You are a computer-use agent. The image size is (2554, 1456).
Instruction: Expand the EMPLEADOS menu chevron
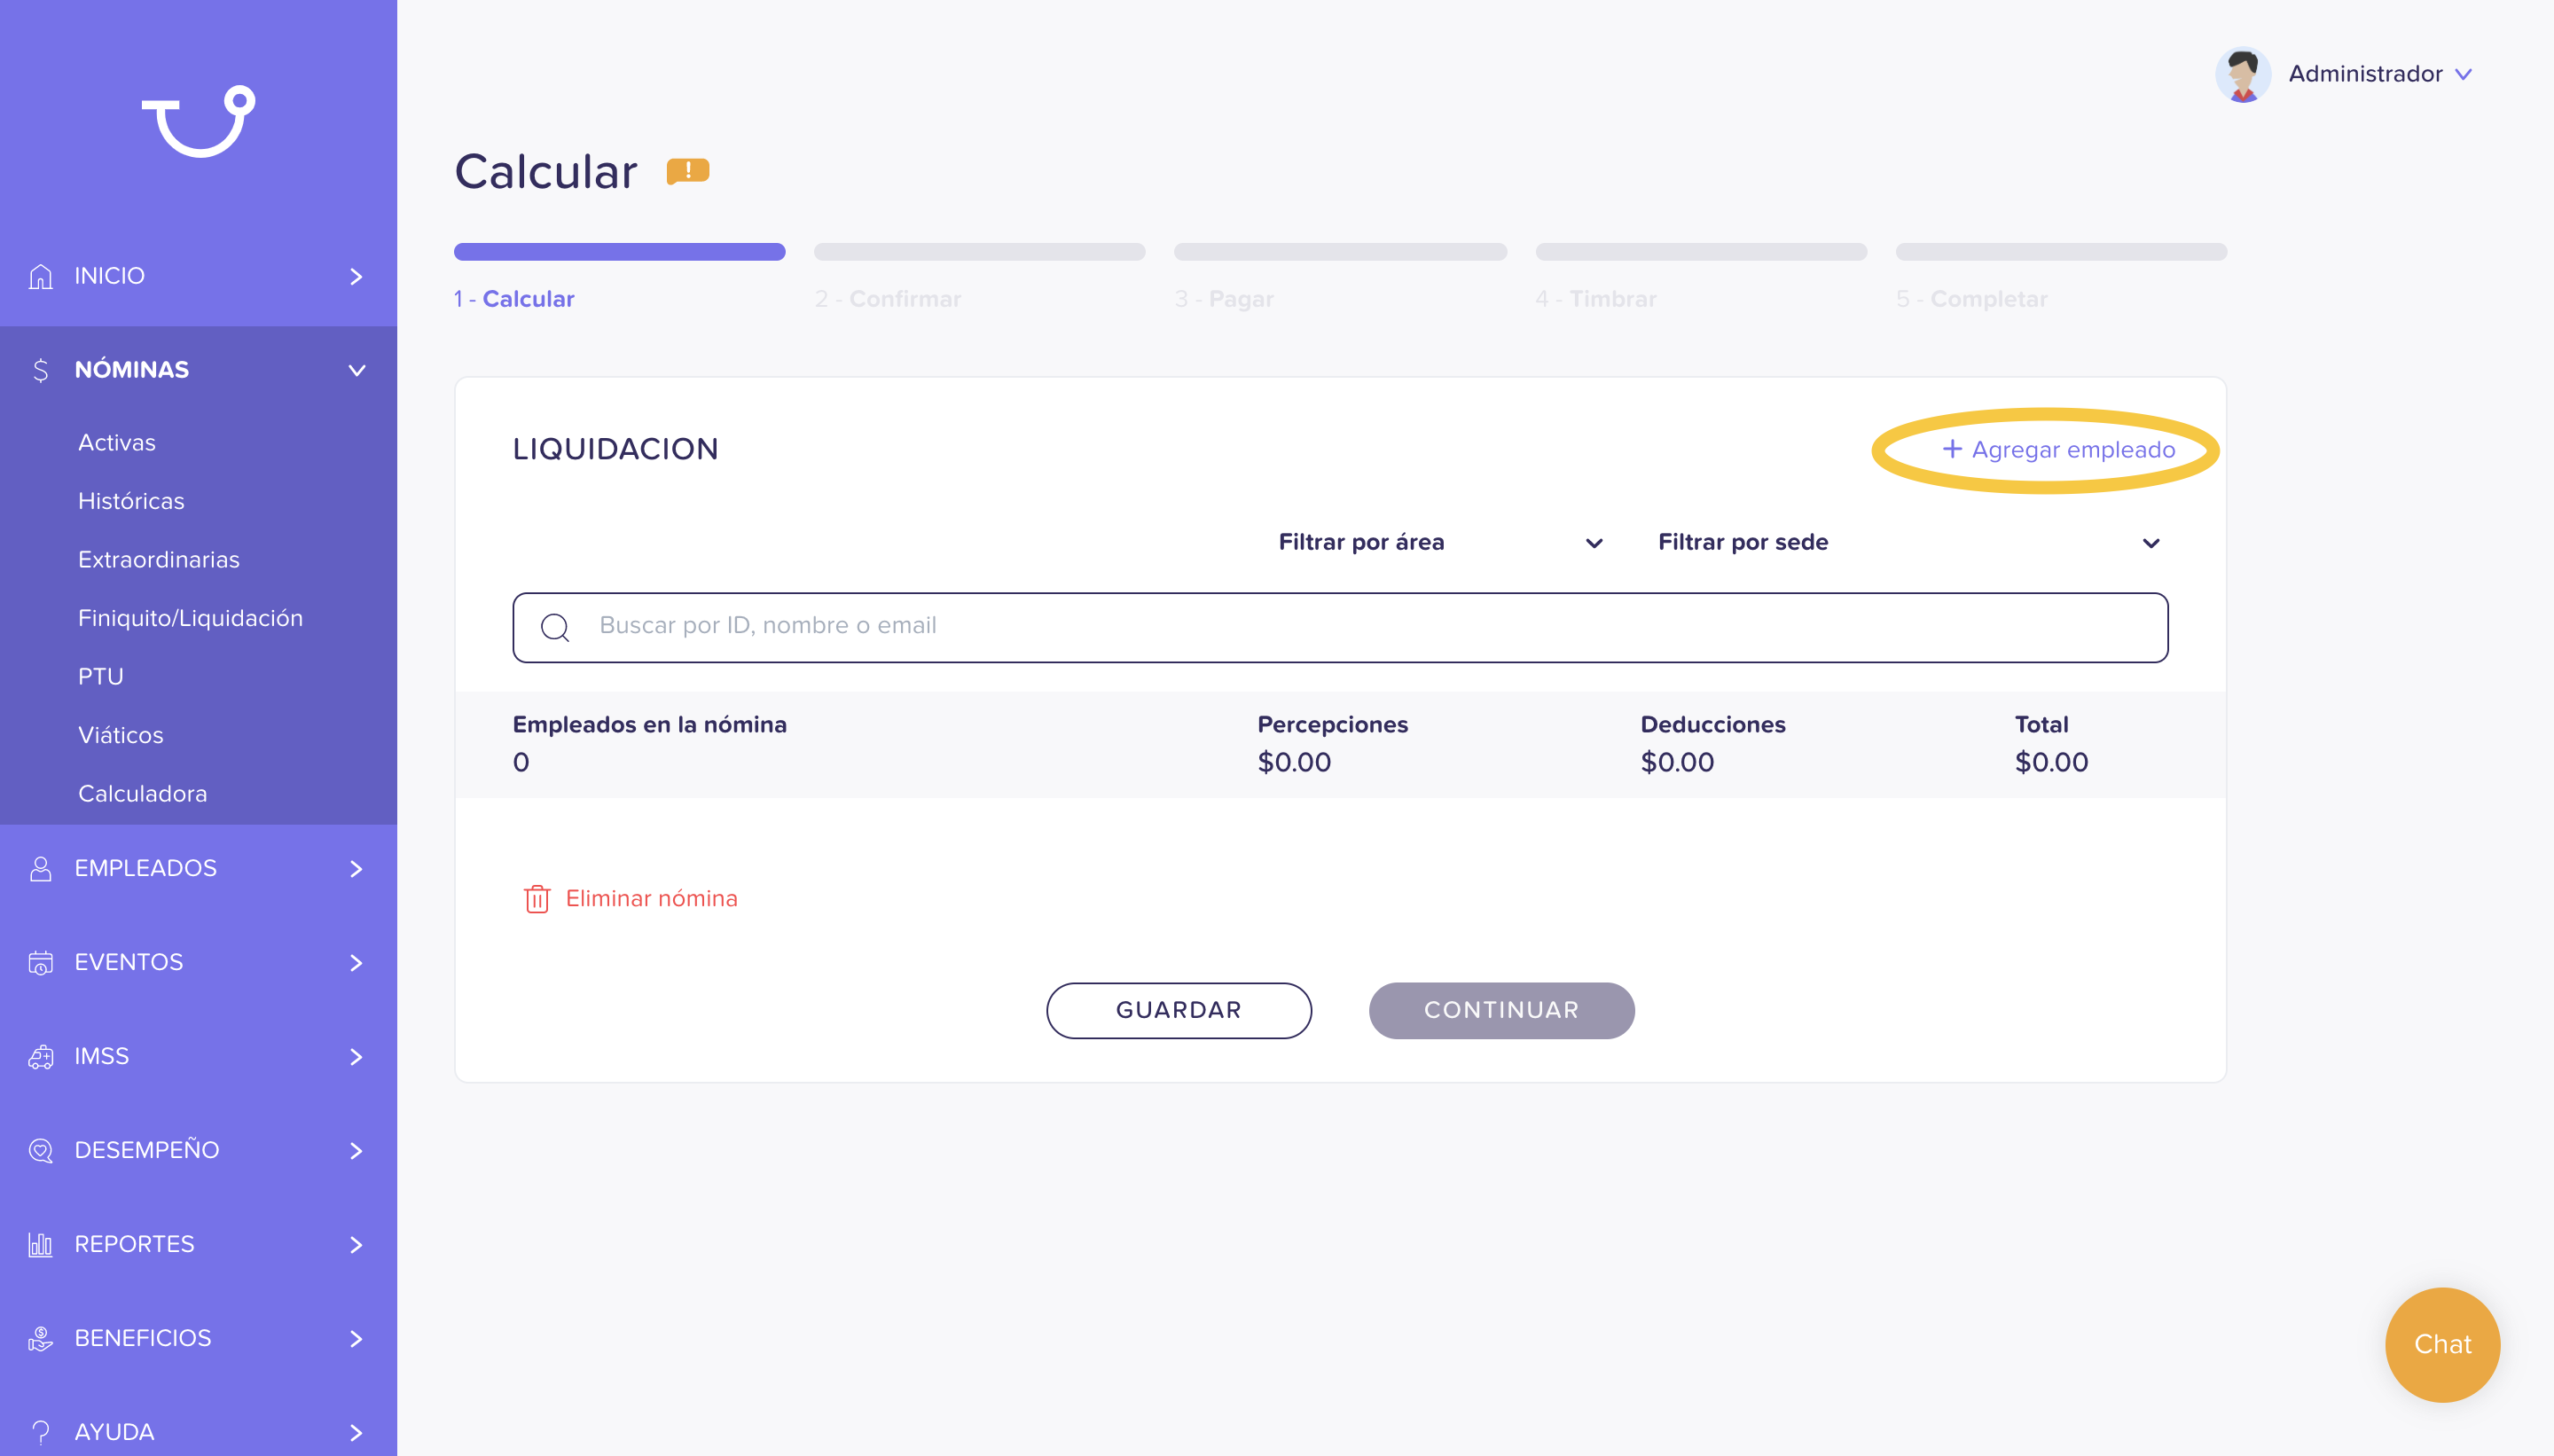point(356,868)
